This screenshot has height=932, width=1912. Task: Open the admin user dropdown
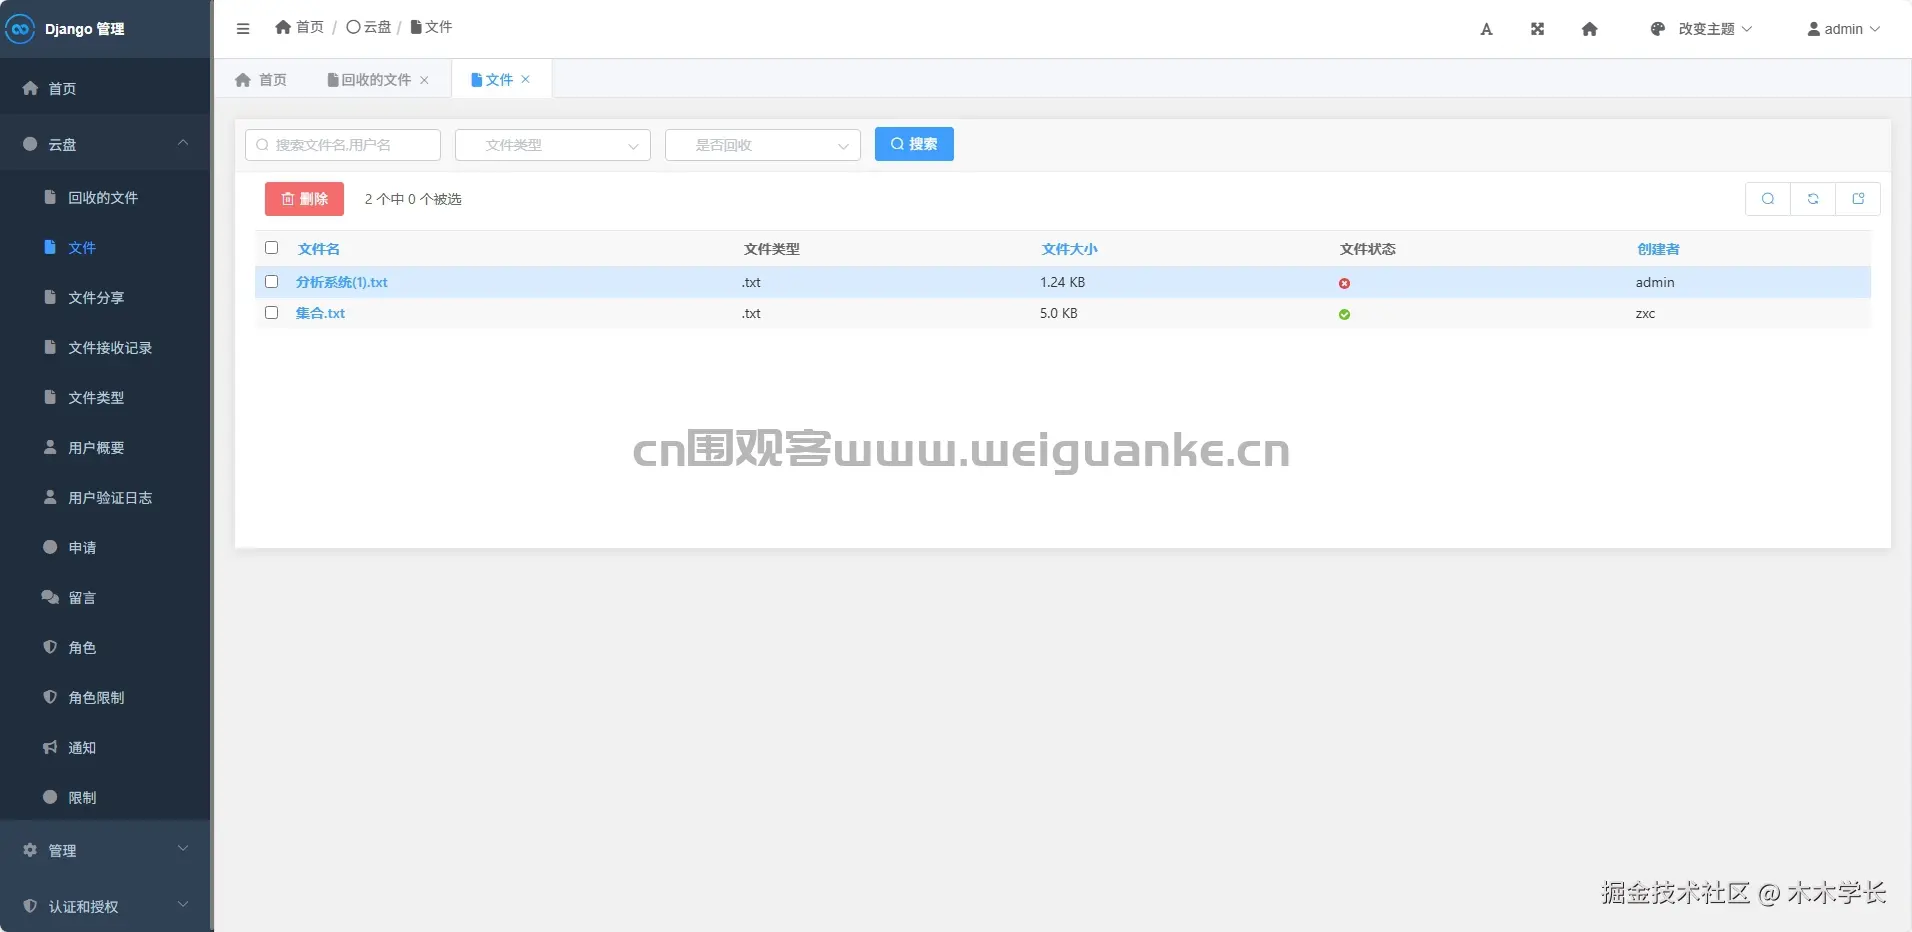(1844, 29)
